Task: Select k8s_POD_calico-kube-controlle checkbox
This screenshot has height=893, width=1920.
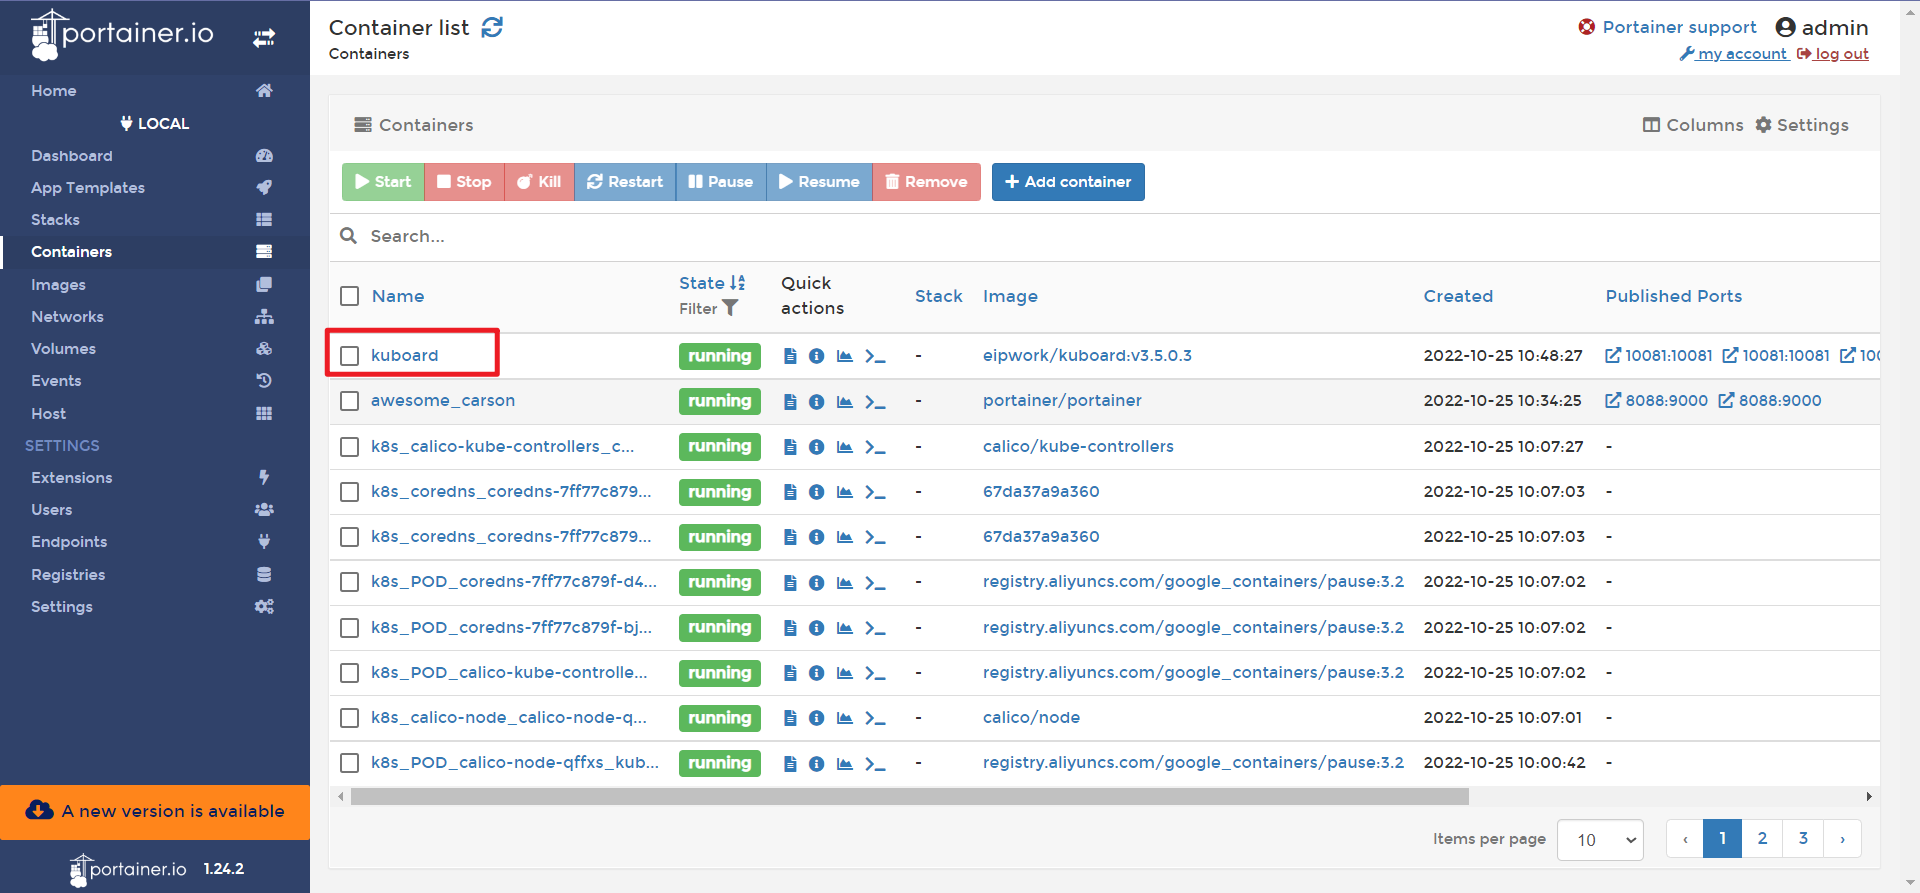Action: coord(349,673)
